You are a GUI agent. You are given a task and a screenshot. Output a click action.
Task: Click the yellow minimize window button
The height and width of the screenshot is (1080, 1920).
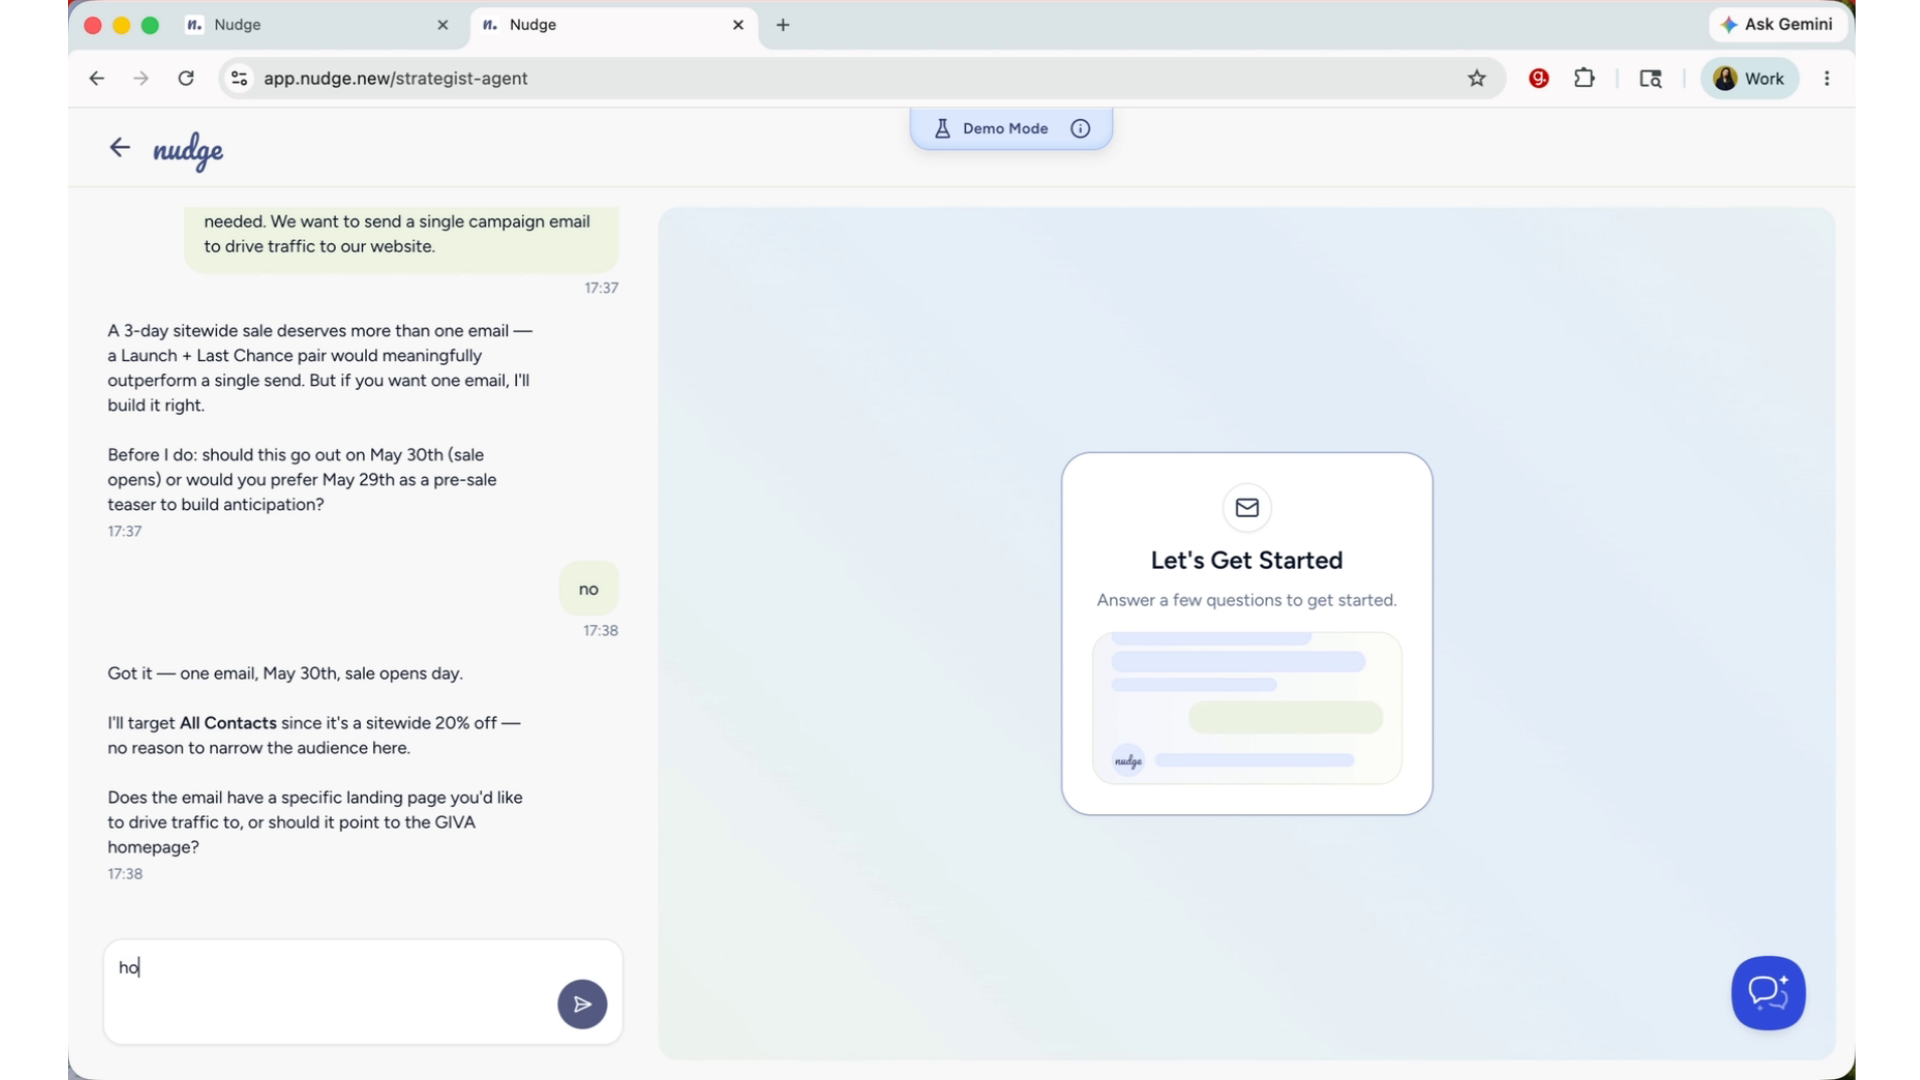(121, 25)
